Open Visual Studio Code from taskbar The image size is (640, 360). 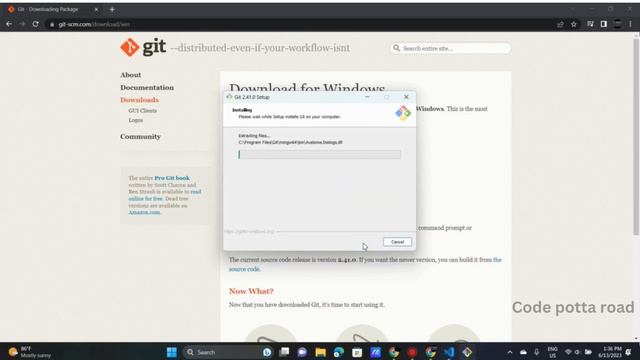(x=449, y=352)
